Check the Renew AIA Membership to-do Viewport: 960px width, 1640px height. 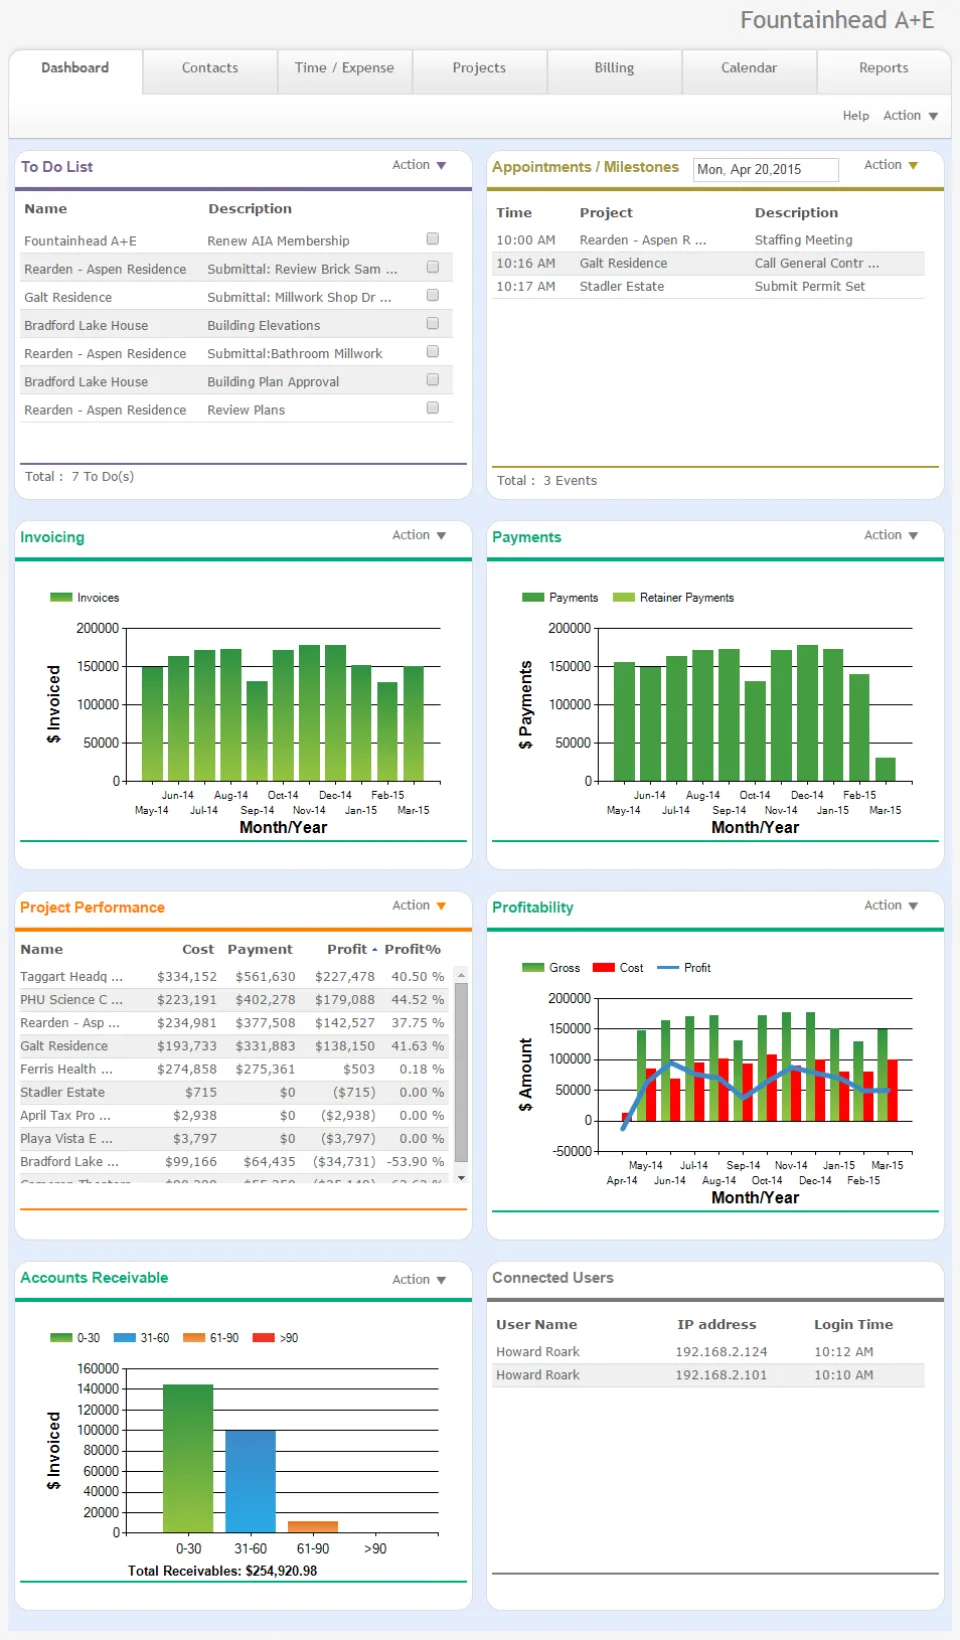[x=433, y=239]
